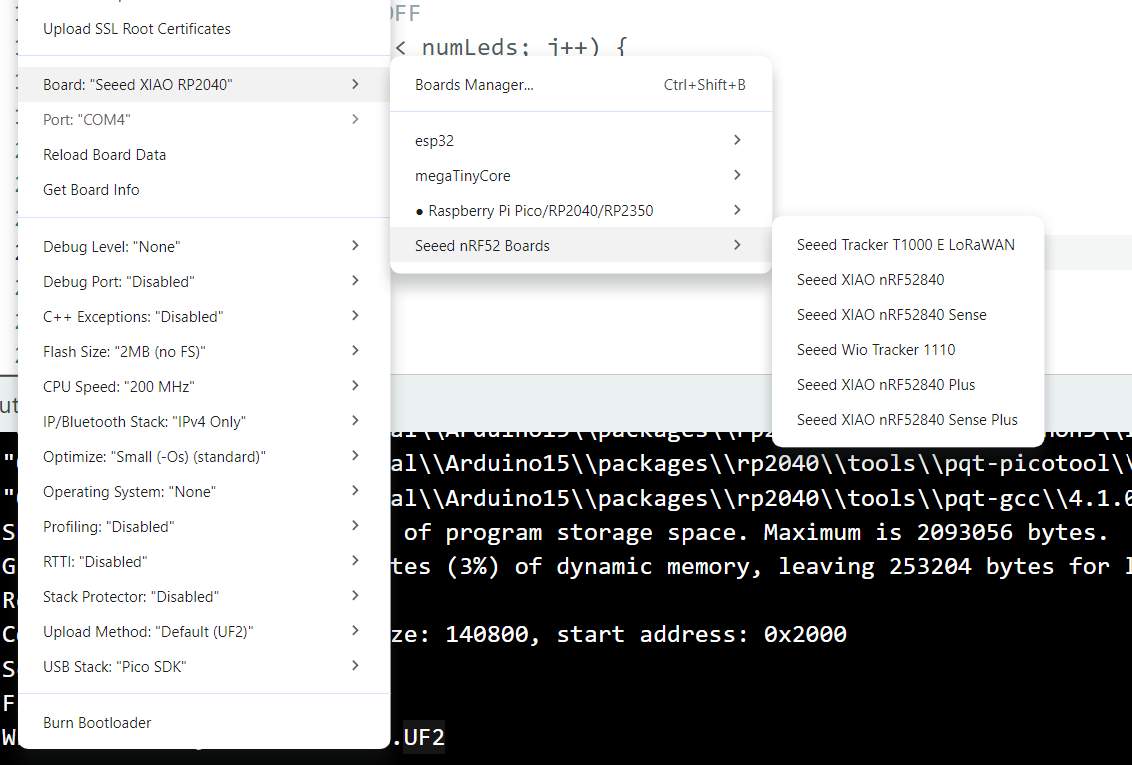Click the chevron next to Board entry

click(x=355, y=84)
